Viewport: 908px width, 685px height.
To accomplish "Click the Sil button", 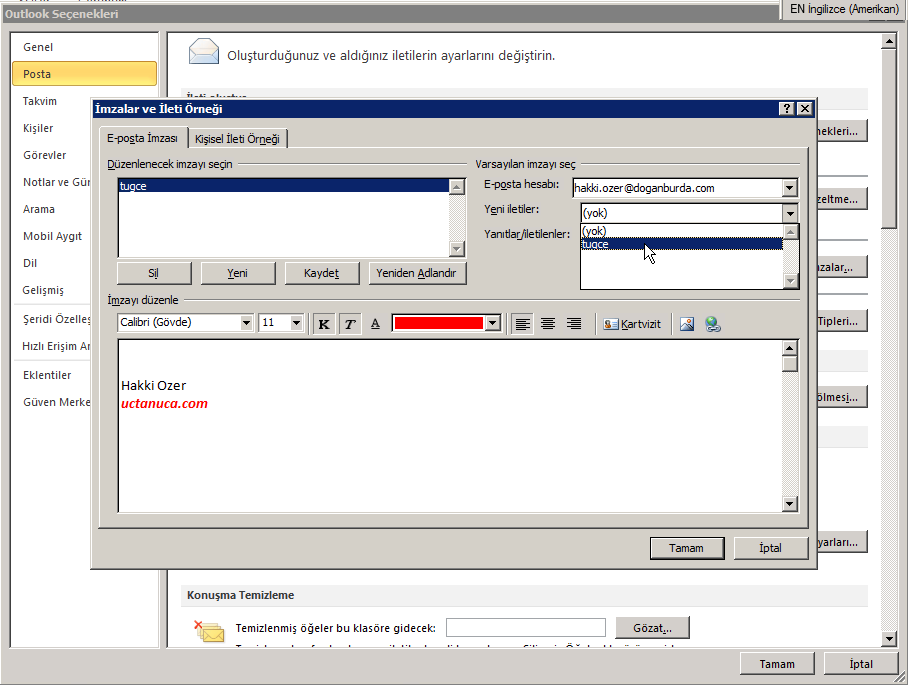I will coord(153,273).
